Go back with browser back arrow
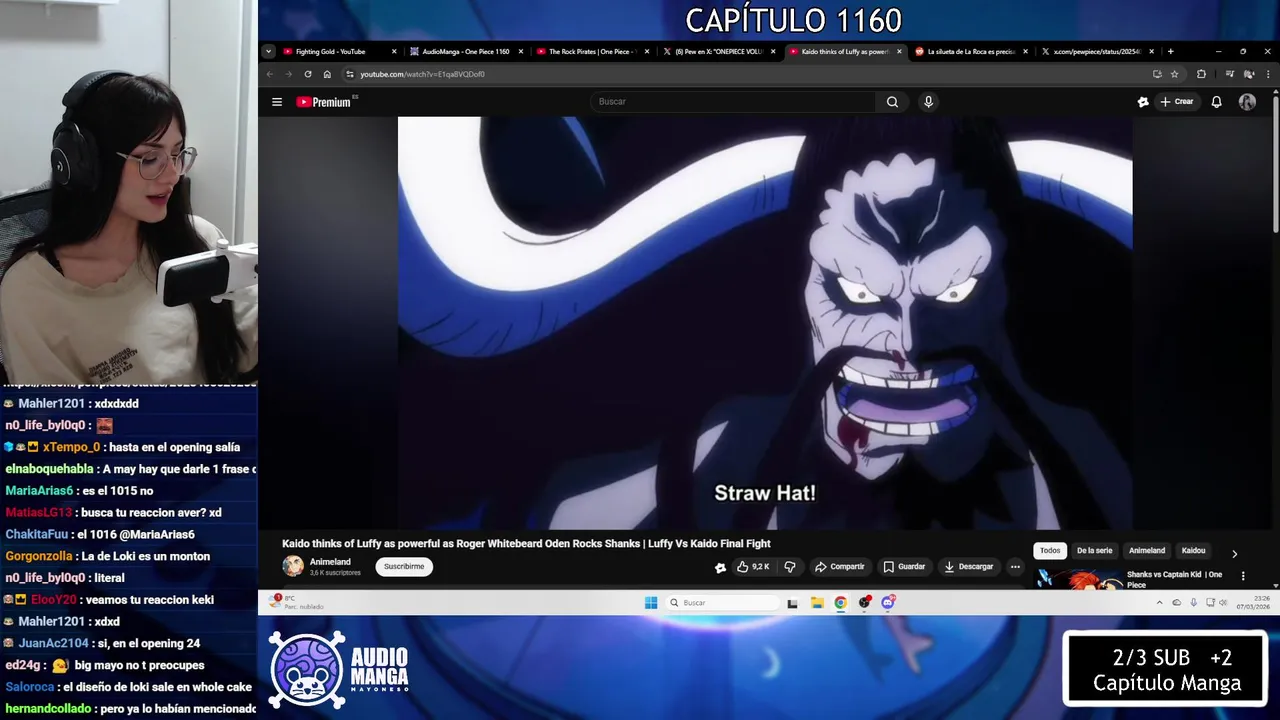The width and height of the screenshot is (1280, 720). [269, 74]
